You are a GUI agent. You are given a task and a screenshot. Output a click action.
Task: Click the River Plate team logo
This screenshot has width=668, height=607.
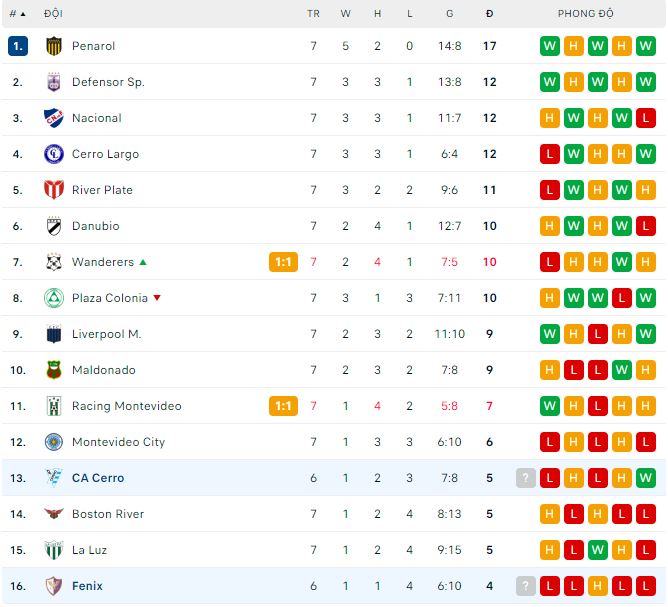pyautogui.click(x=54, y=190)
